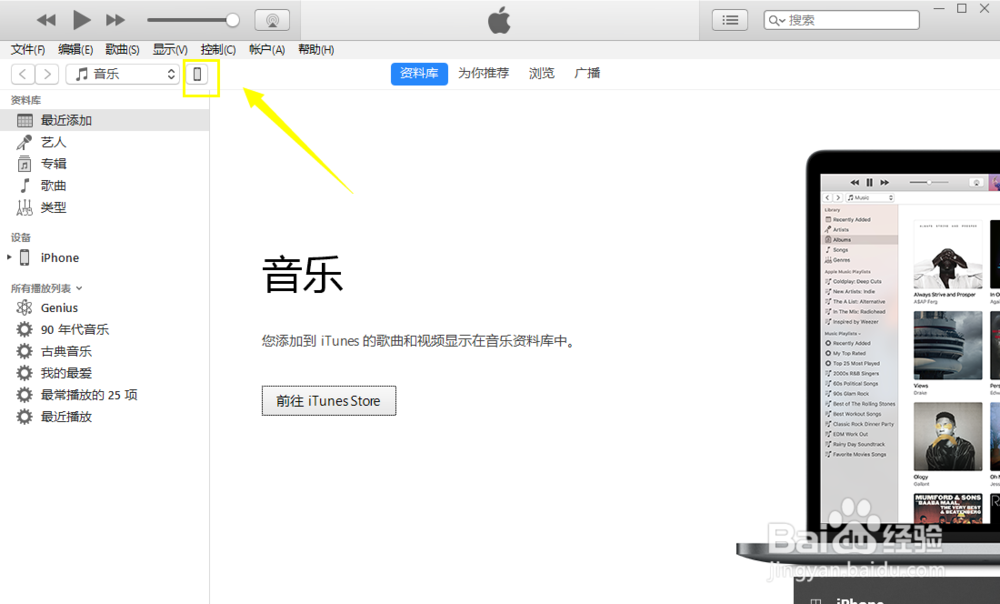Open the 控制(C) menu

coord(218,50)
